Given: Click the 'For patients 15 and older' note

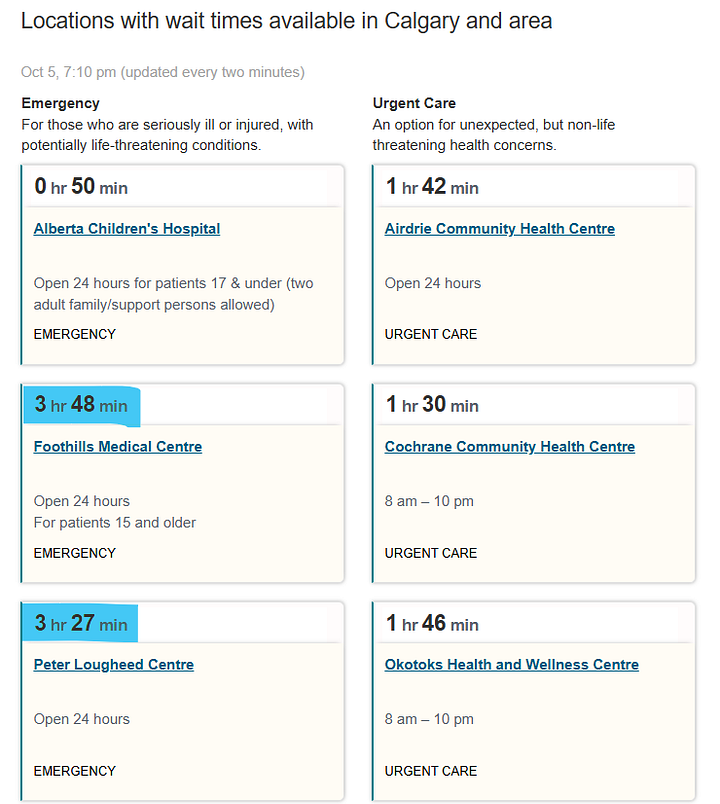Looking at the screenshot, I should coord(115,522).
